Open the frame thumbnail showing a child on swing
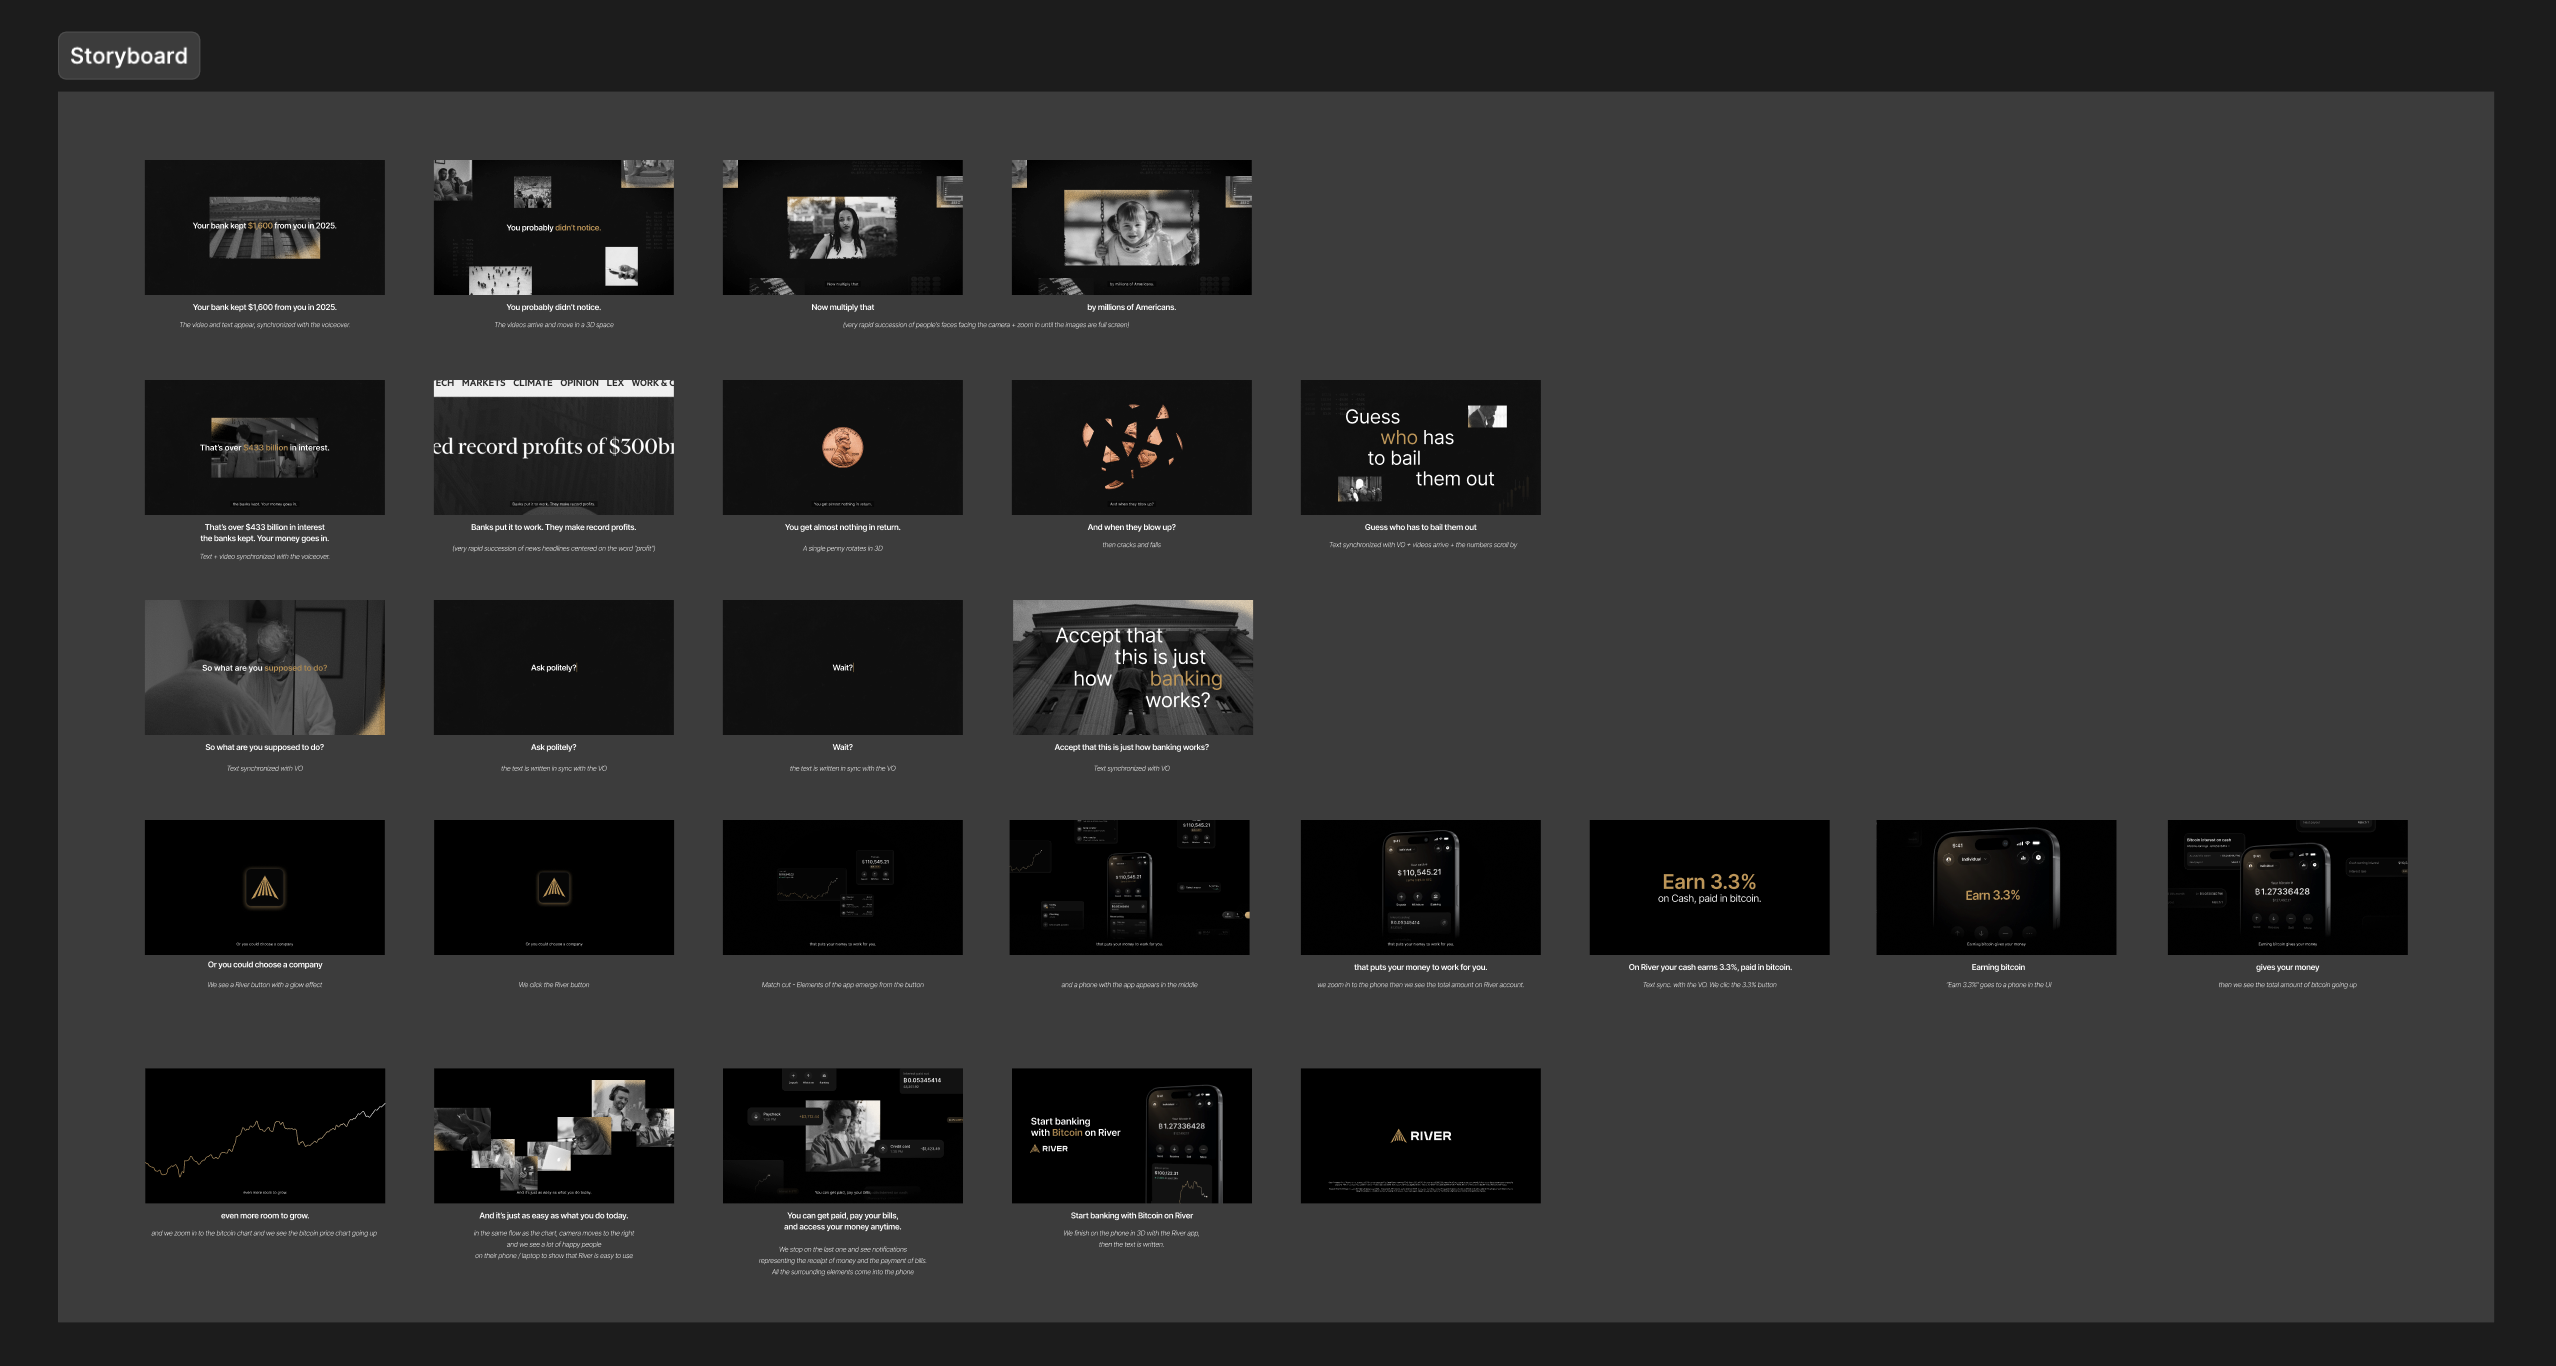2556x1366 pixels. click(x=1132, y=227)
